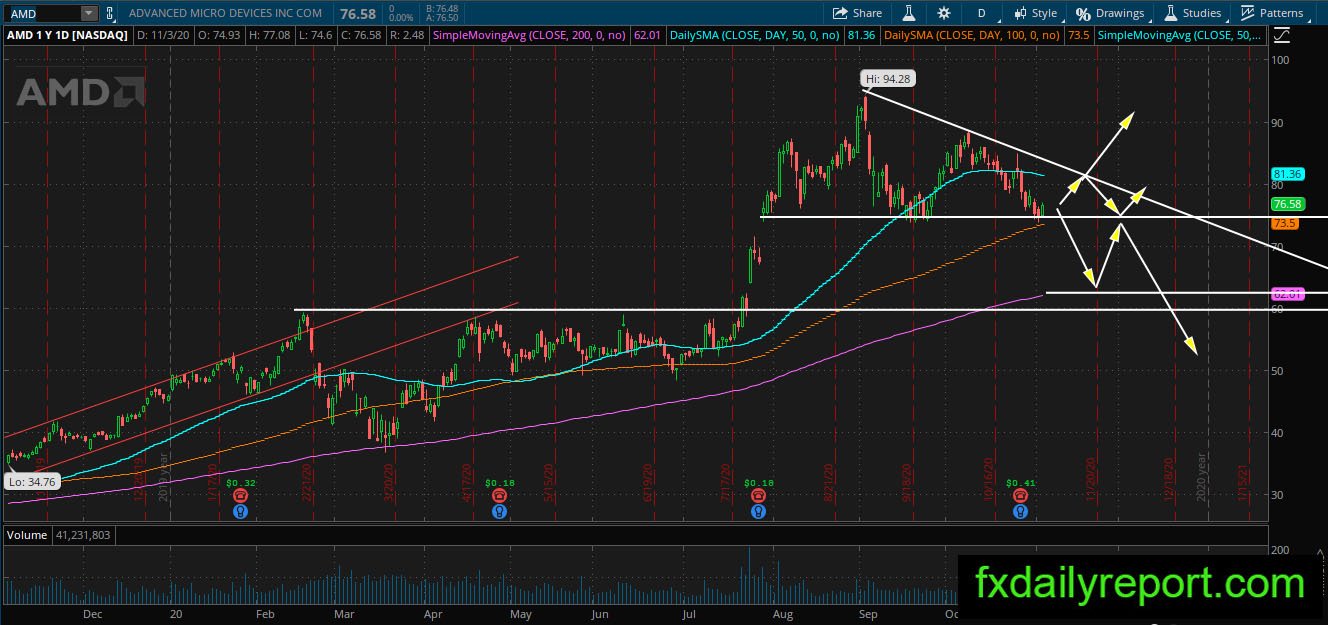Click blue lightbulb icon under April earnings
Image resolution: width=1328 pixels, height=625 pixels.
click(499, 510)
